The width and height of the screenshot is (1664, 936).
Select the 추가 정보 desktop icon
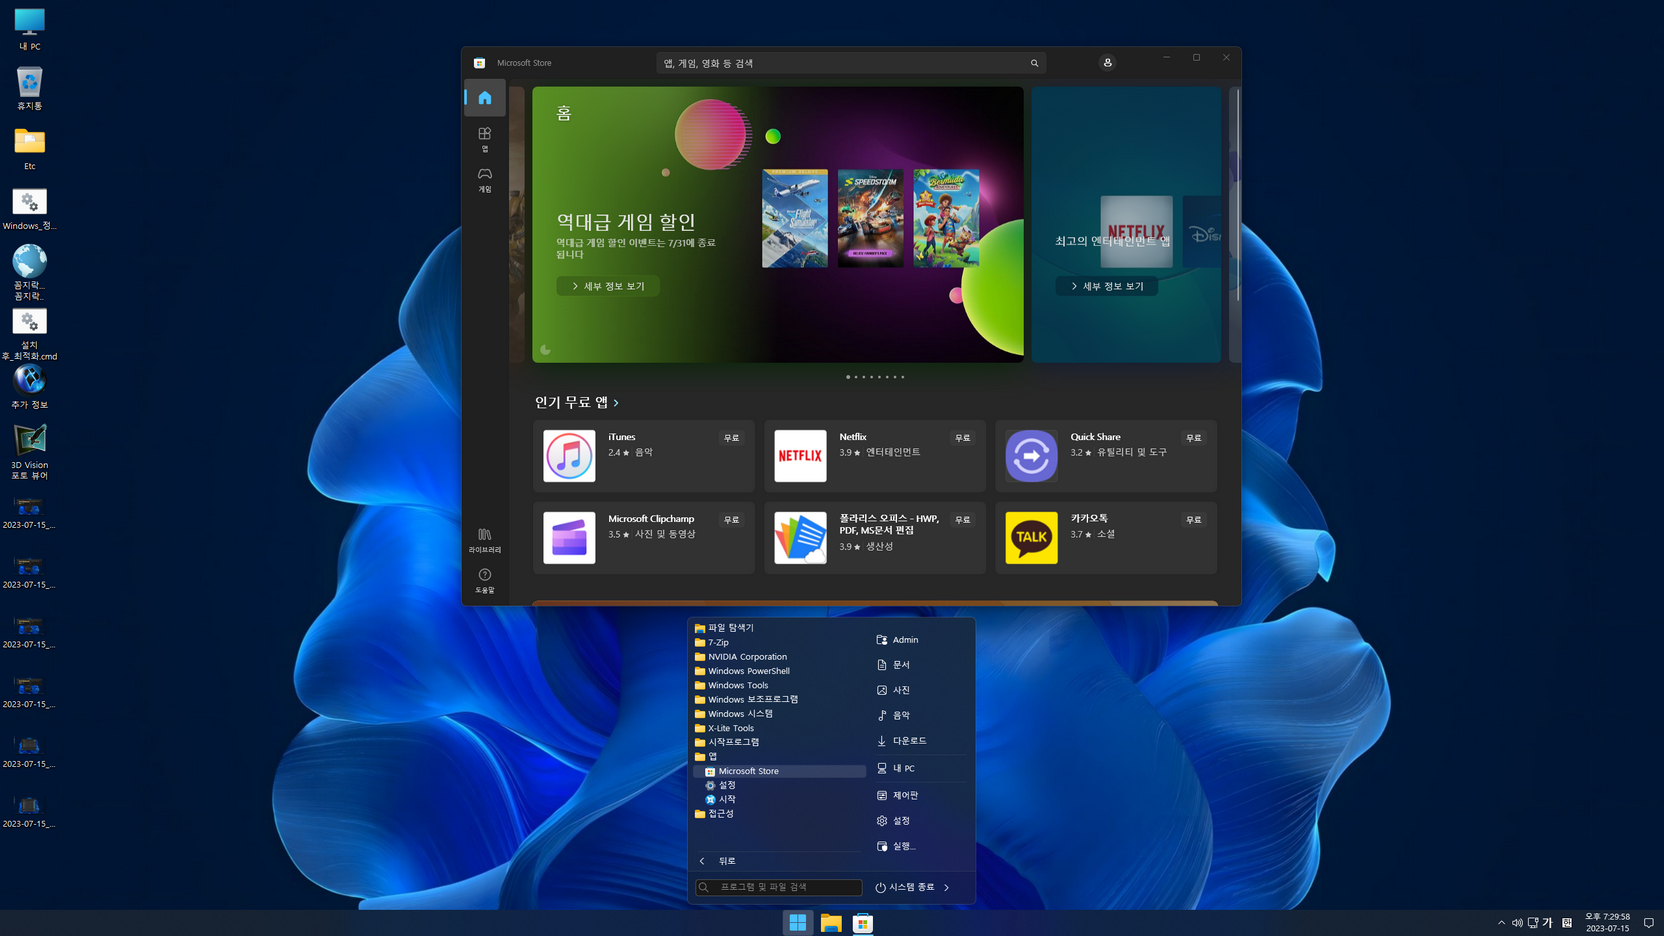[x=29, y=388]
